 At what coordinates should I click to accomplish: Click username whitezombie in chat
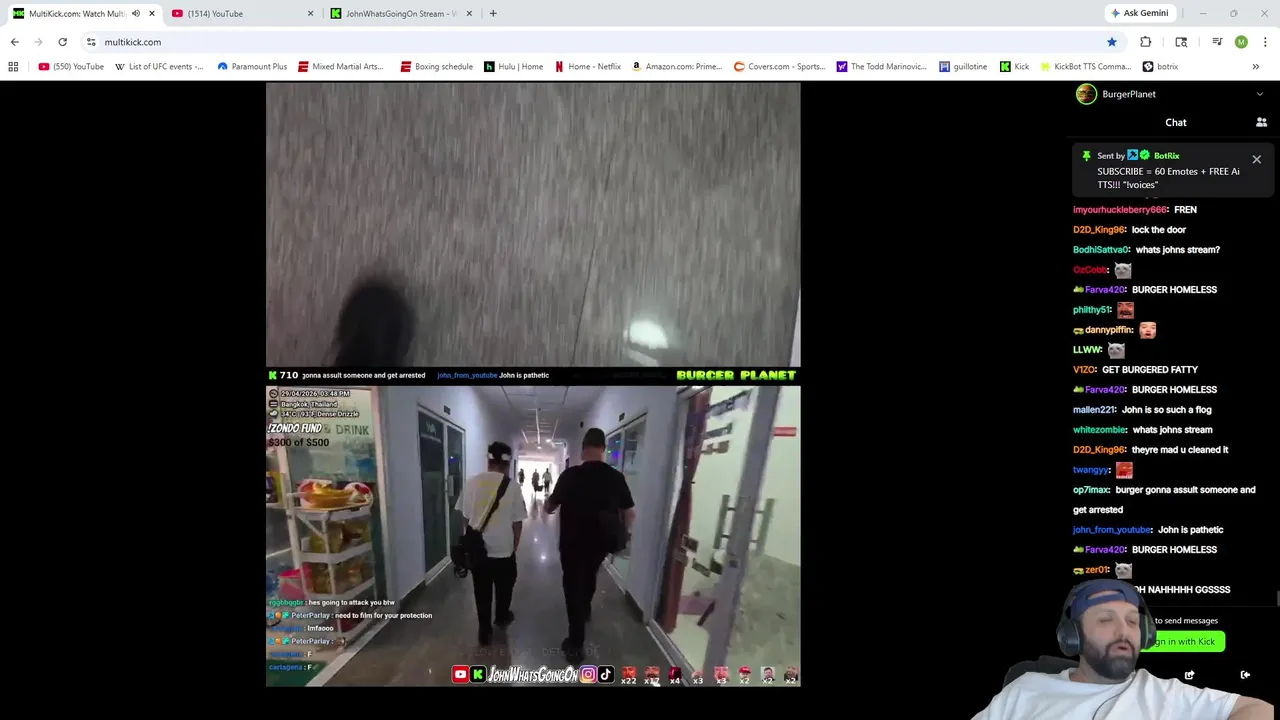(x=1099, y=430)
